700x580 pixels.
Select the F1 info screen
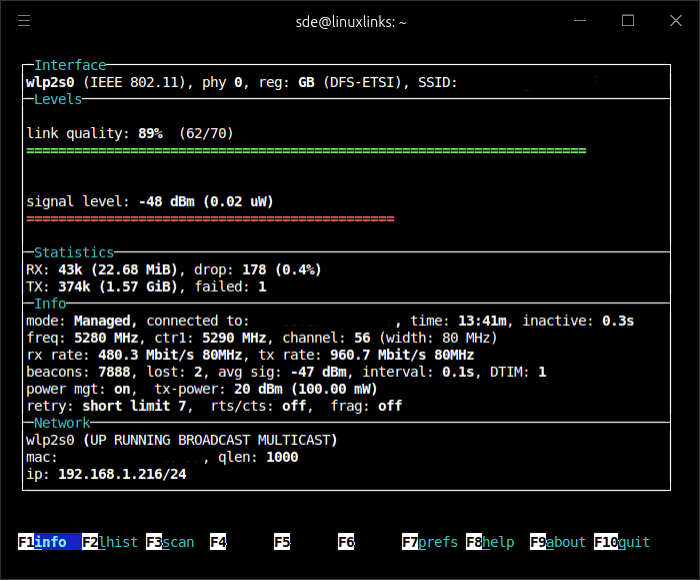[50, 542]
